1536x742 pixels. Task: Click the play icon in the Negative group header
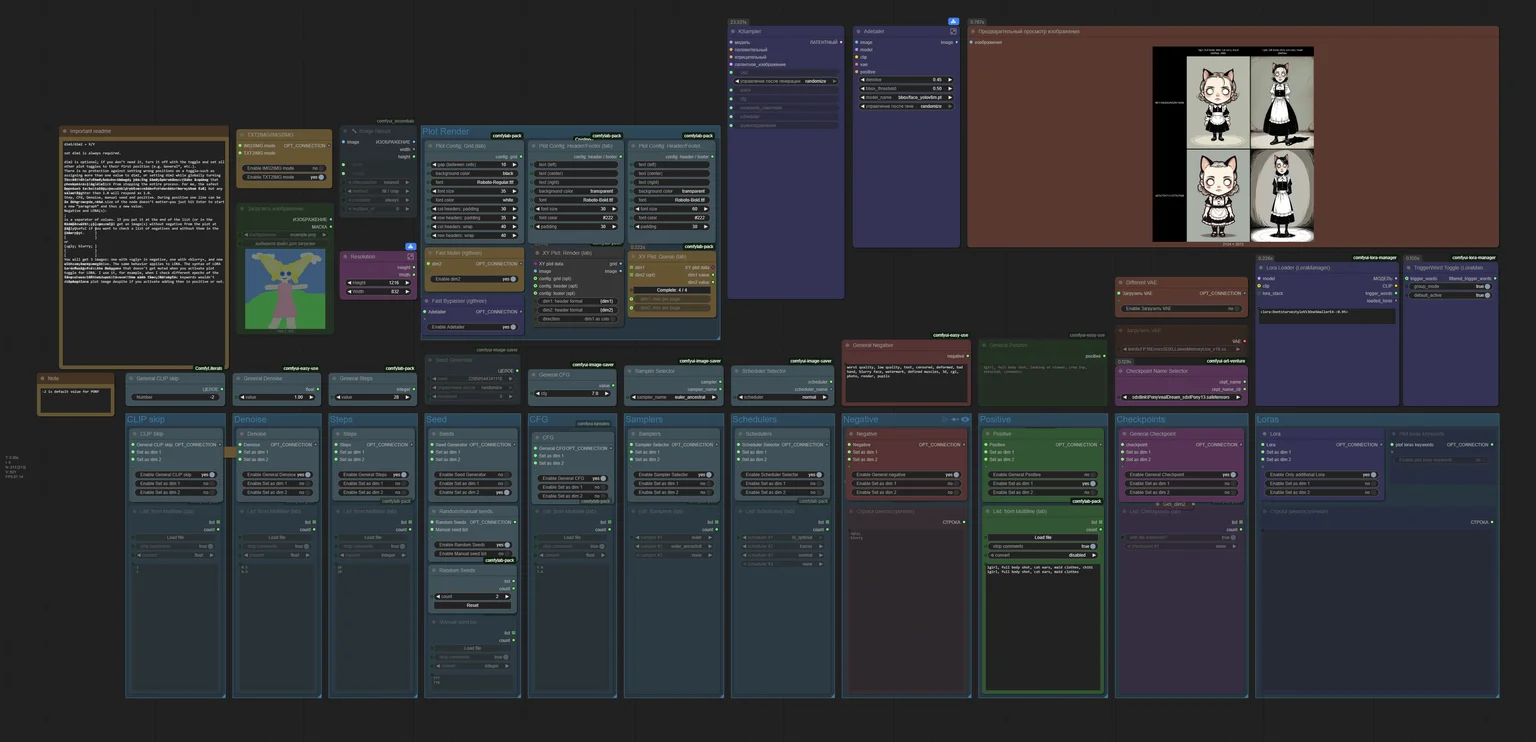pos(945,420)
